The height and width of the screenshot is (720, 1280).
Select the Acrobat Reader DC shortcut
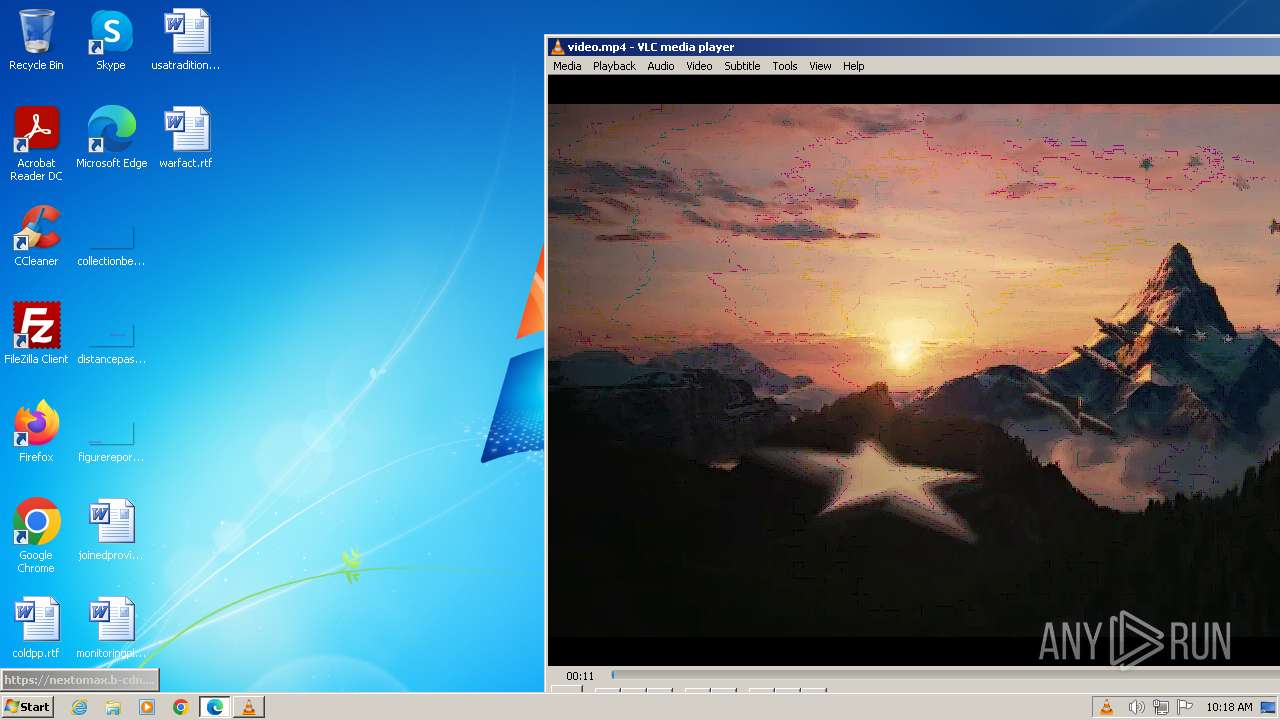tap(36, 144)
